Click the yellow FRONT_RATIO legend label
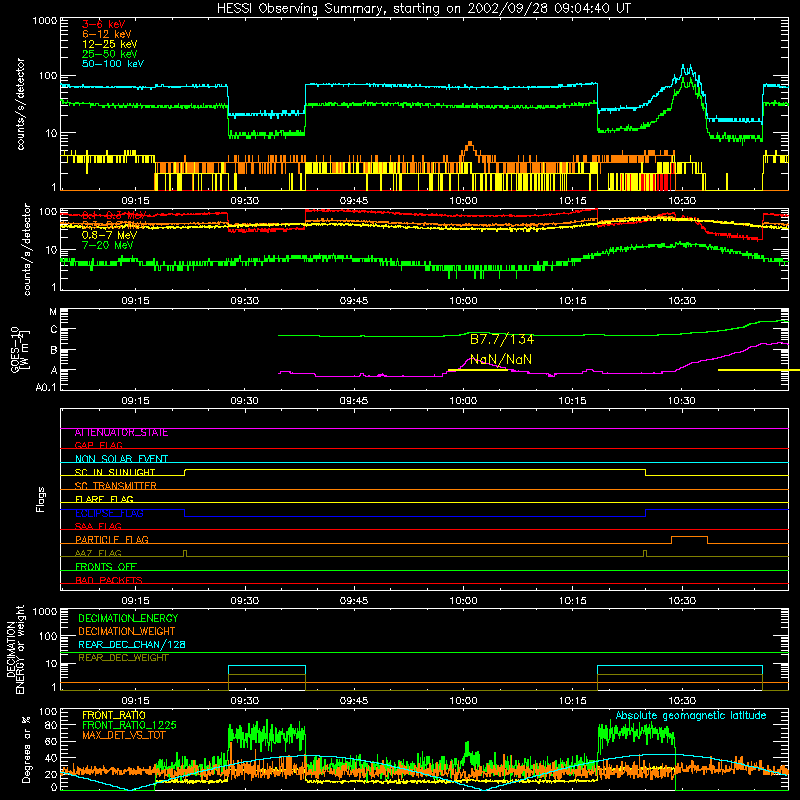Image resolution: width=800 pixels, height=800 pixels. pyautogui.click(x=114, y=715)
